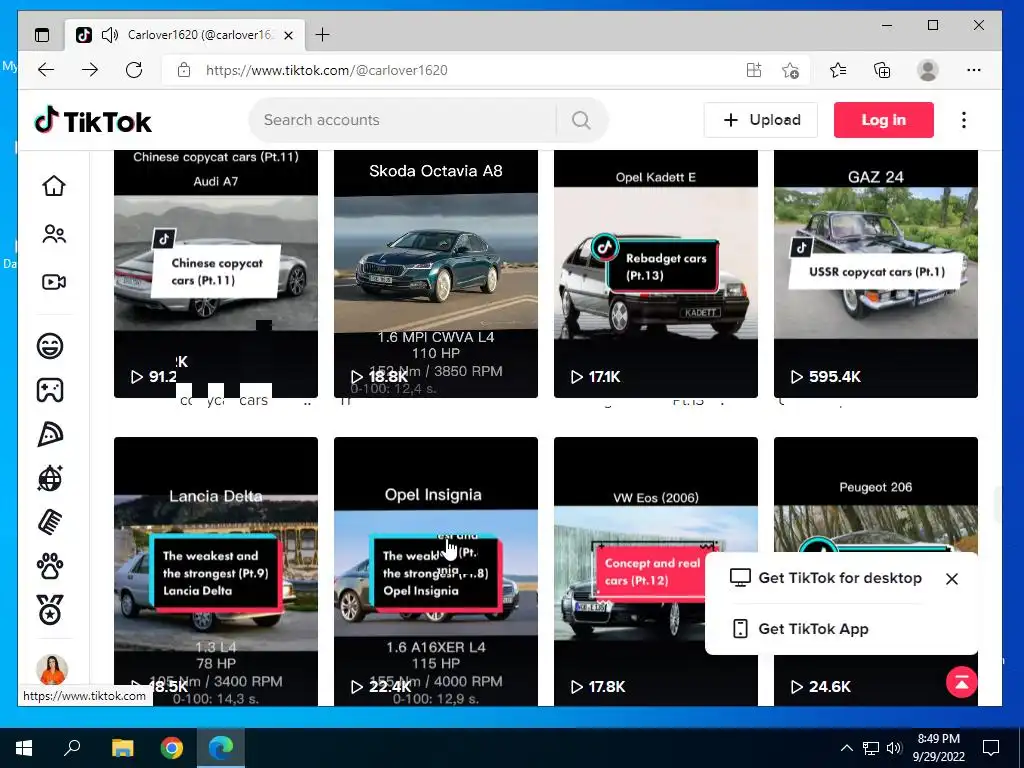Open the Lancia Delta video thumbnail
The image size is (1024, 768).
tap(216, 571)
